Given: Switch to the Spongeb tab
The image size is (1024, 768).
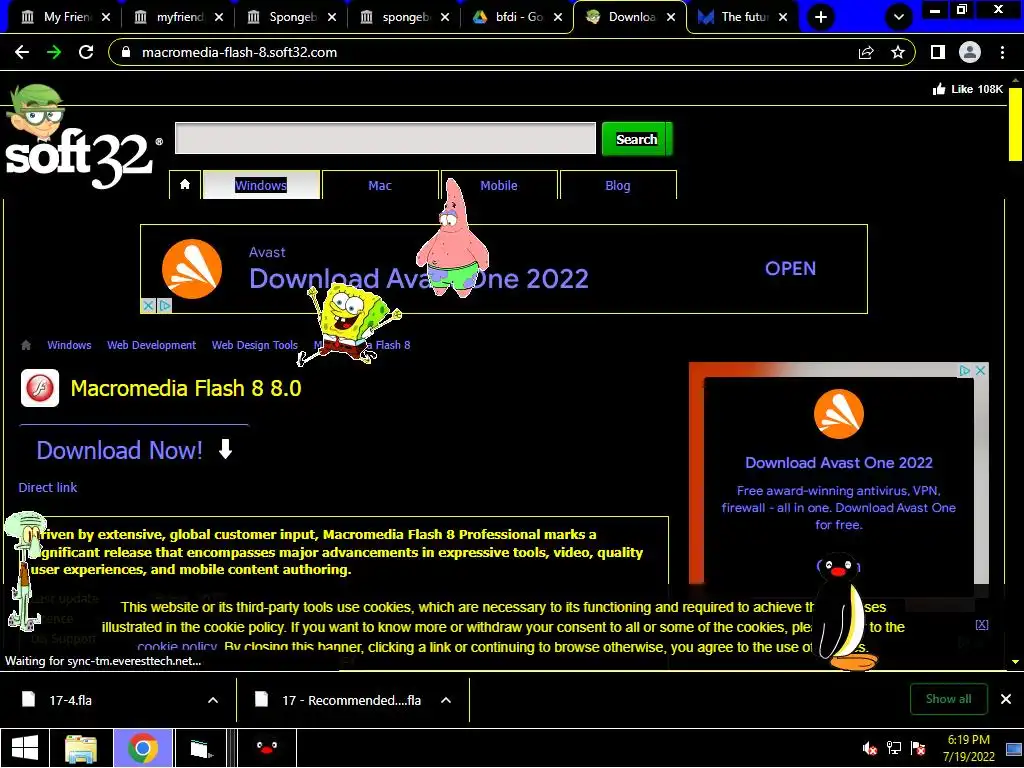Looking at the screenshot, I should coord(287,17).
